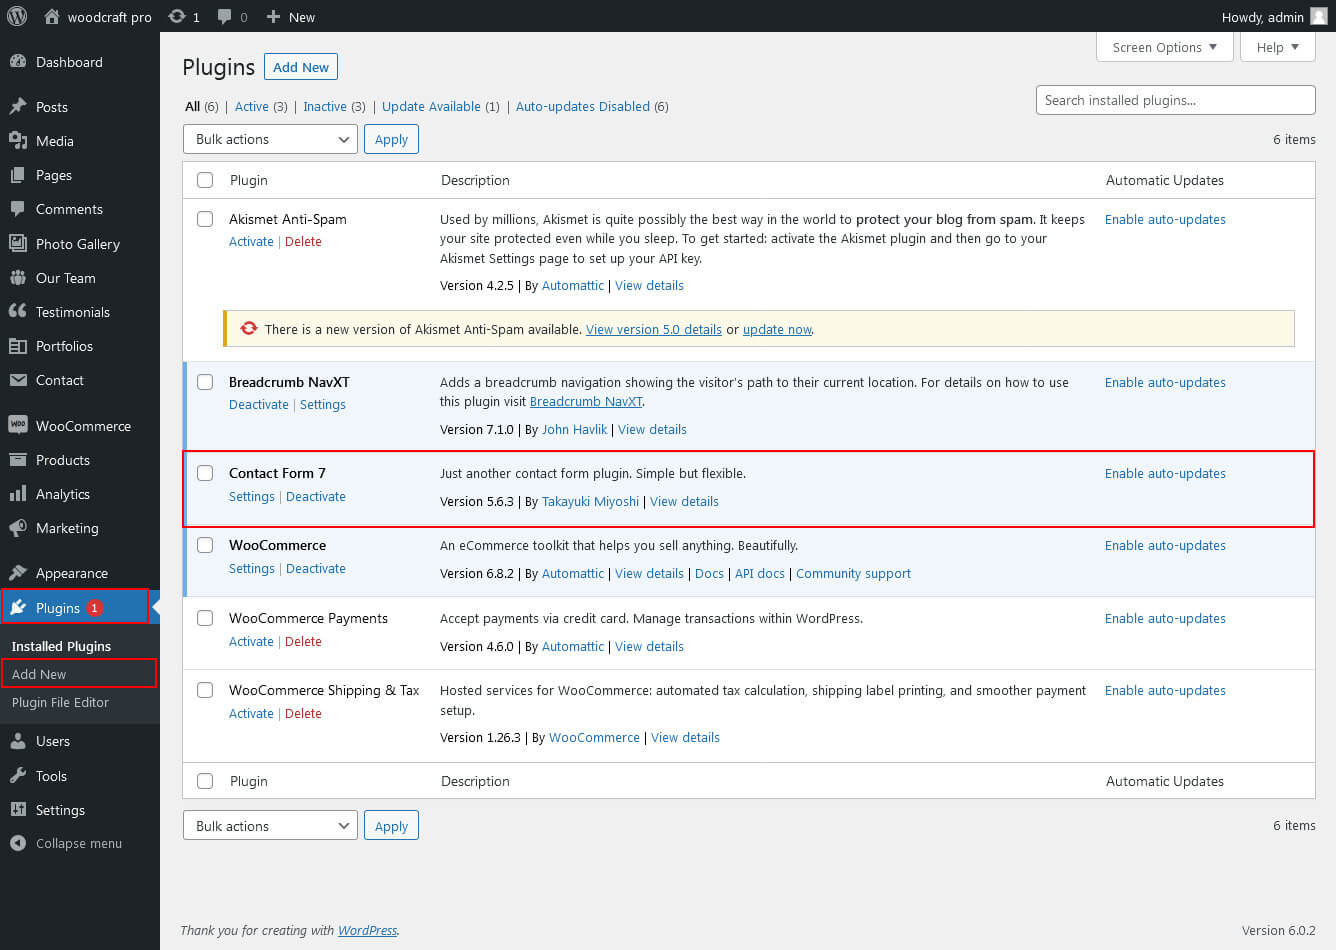
Task: Check the select-all checkbox in table footer
Action: tap(205, 781)
